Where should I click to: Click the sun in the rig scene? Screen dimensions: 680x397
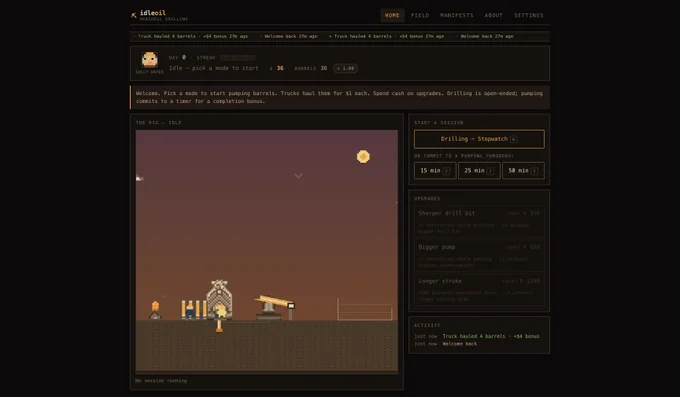[x=363, y=156]
